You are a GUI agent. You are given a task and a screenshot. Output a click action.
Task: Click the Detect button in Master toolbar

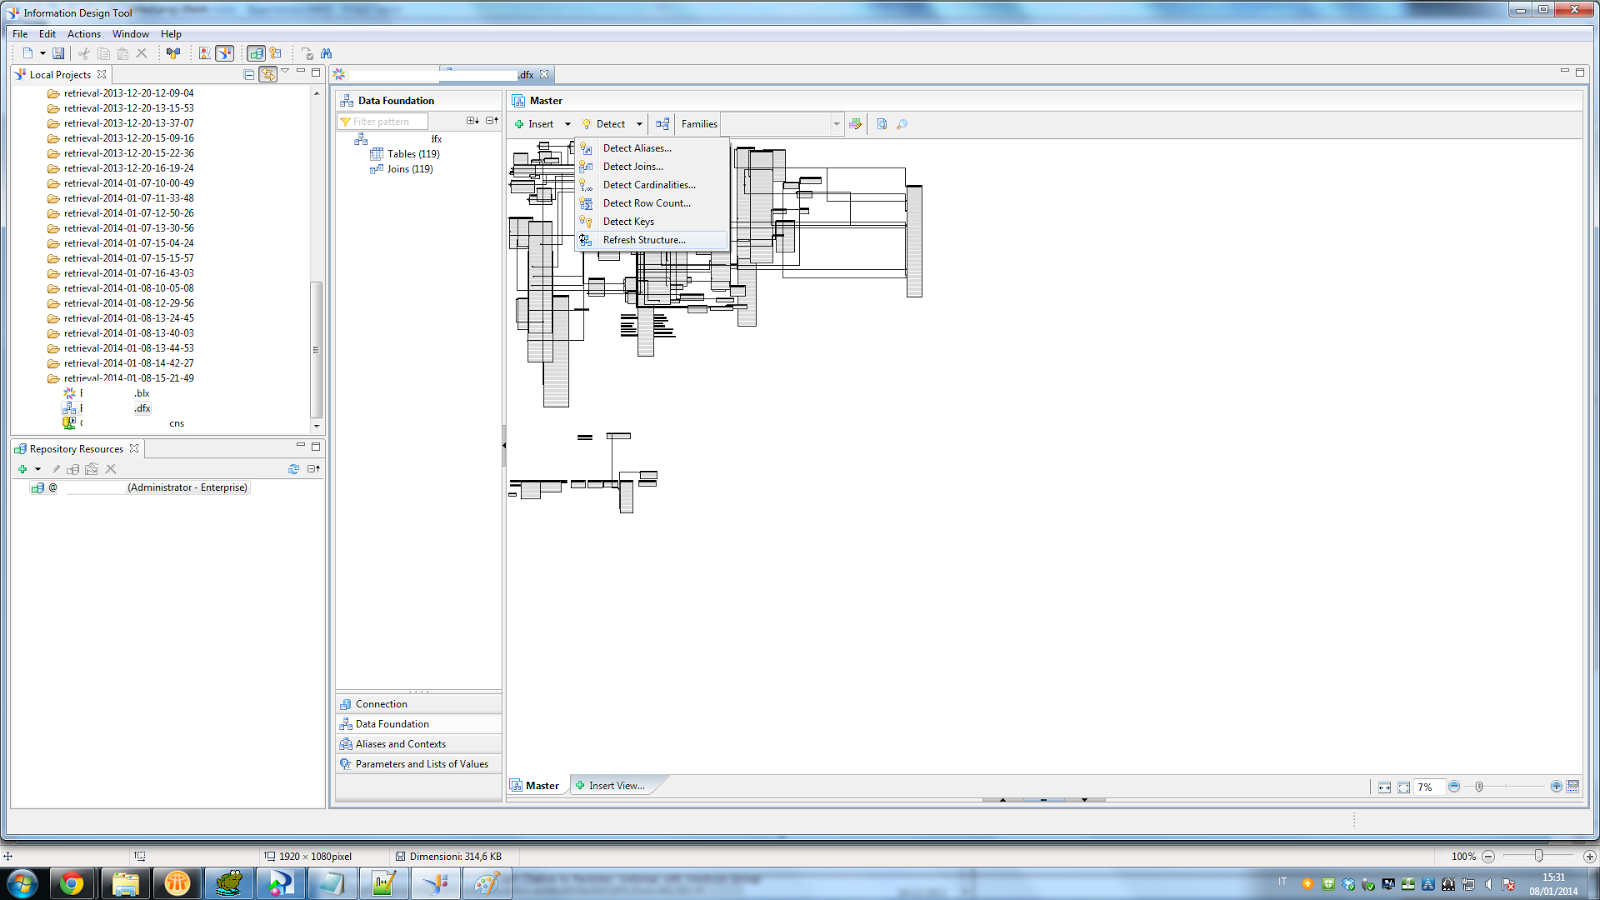(603, 124)
